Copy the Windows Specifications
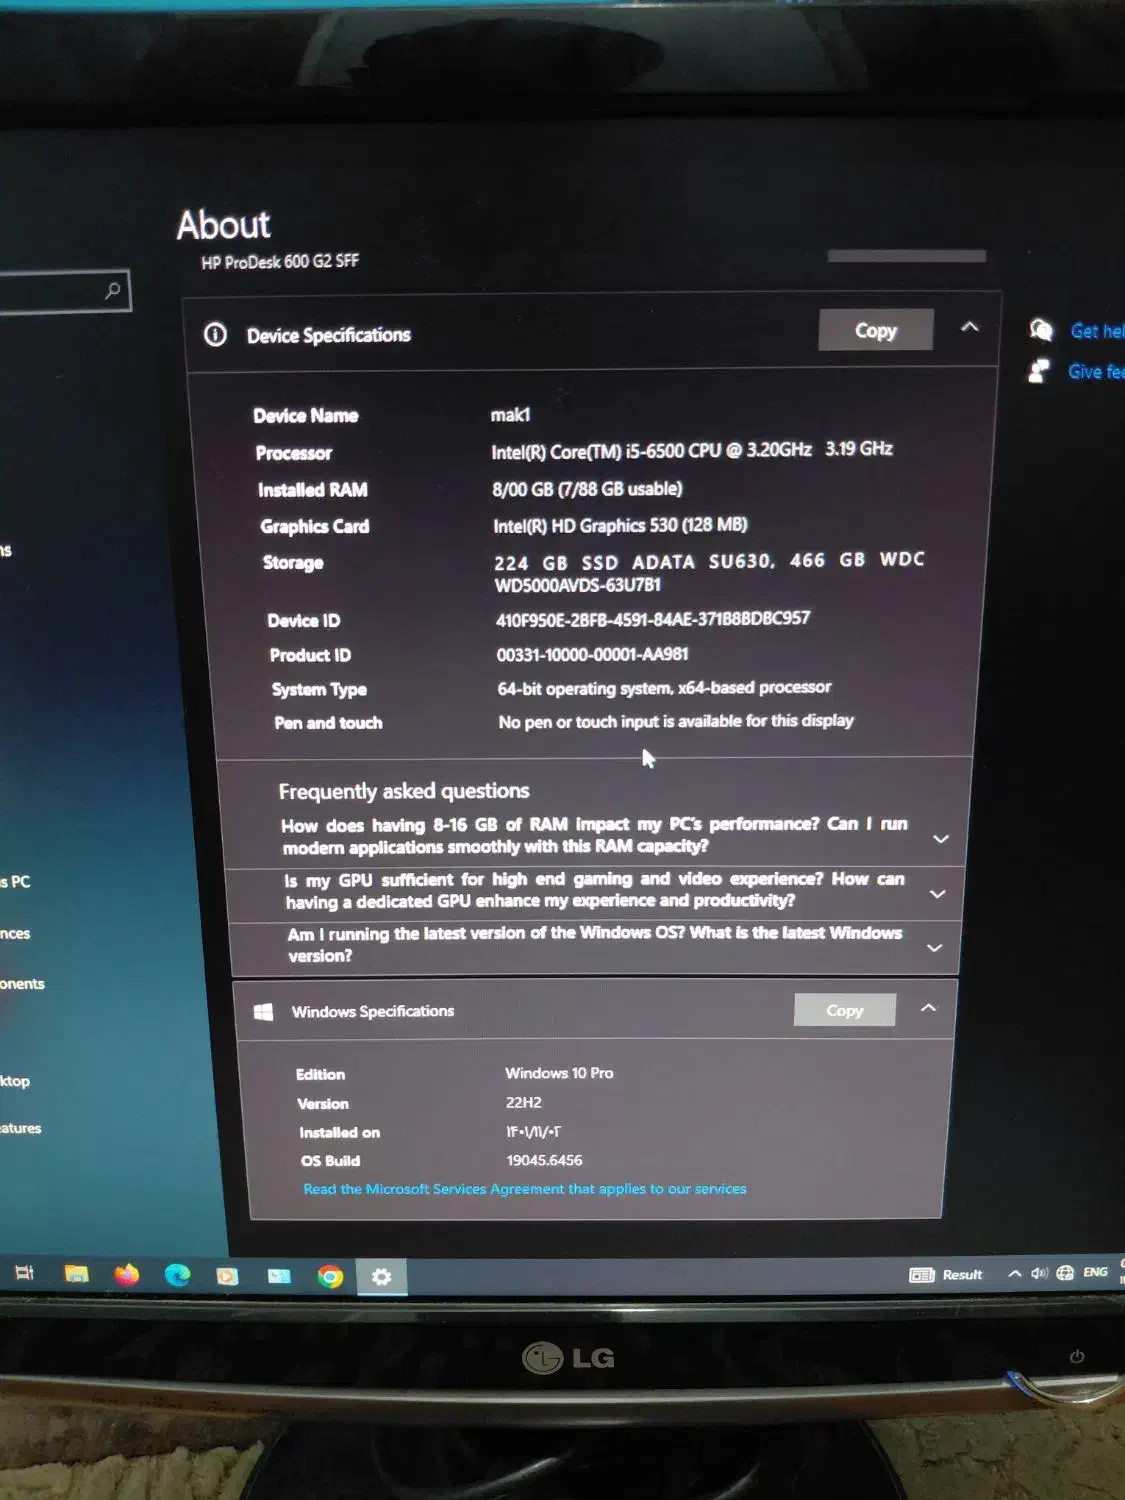The height and width of the screenshot is (1500, 1125). tap(844, 1010)
